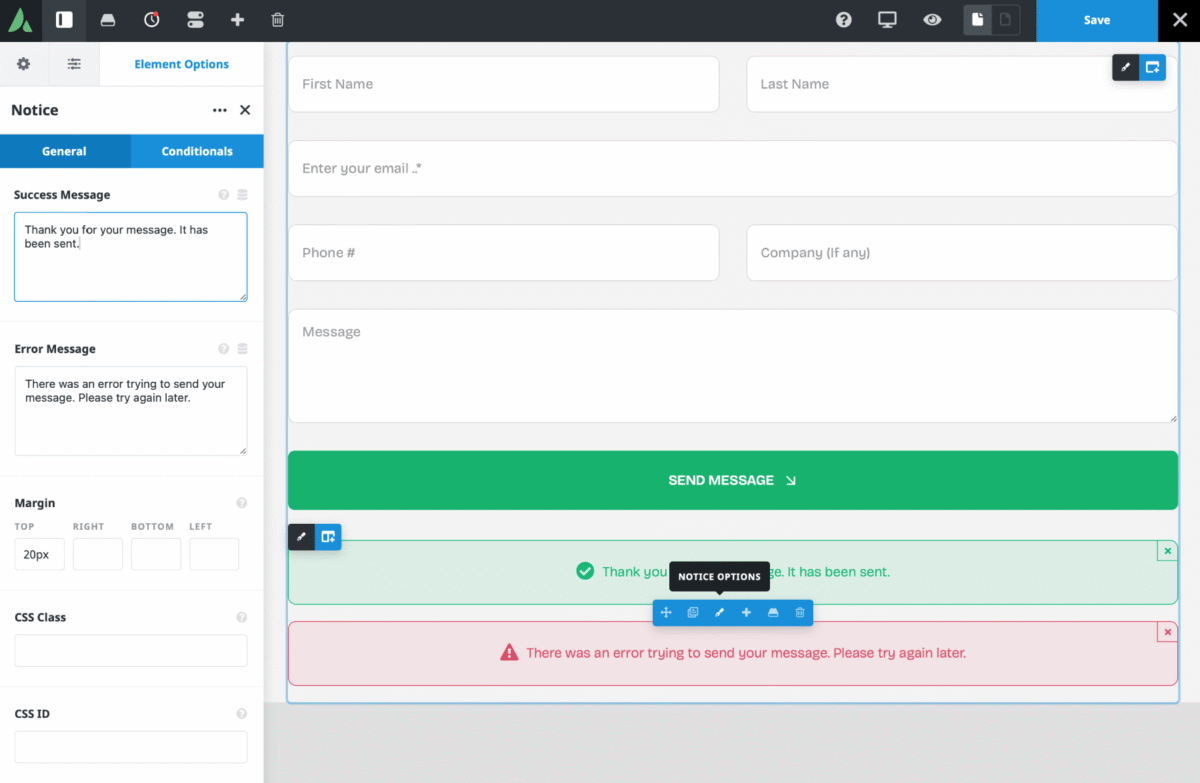The image size is (1200, 783).
Task: Open dynamic data icon for Error Message
Action: pos(242,349)
